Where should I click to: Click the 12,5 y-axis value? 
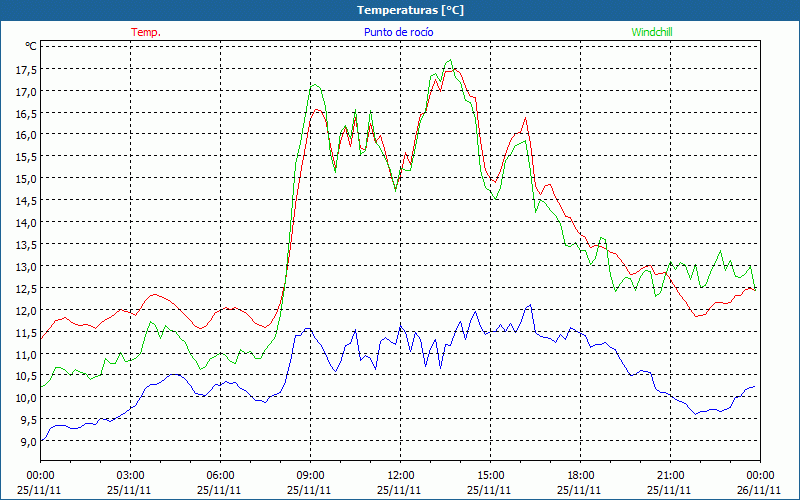[x=26, y=289]
